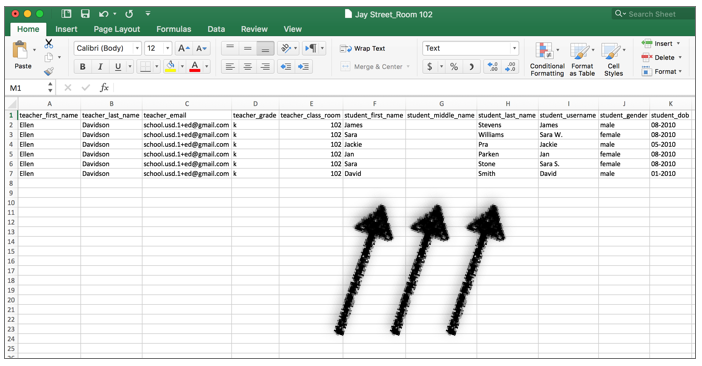Align text to bottom
This screenshot has width=702, height=366.
click(265, 48)
